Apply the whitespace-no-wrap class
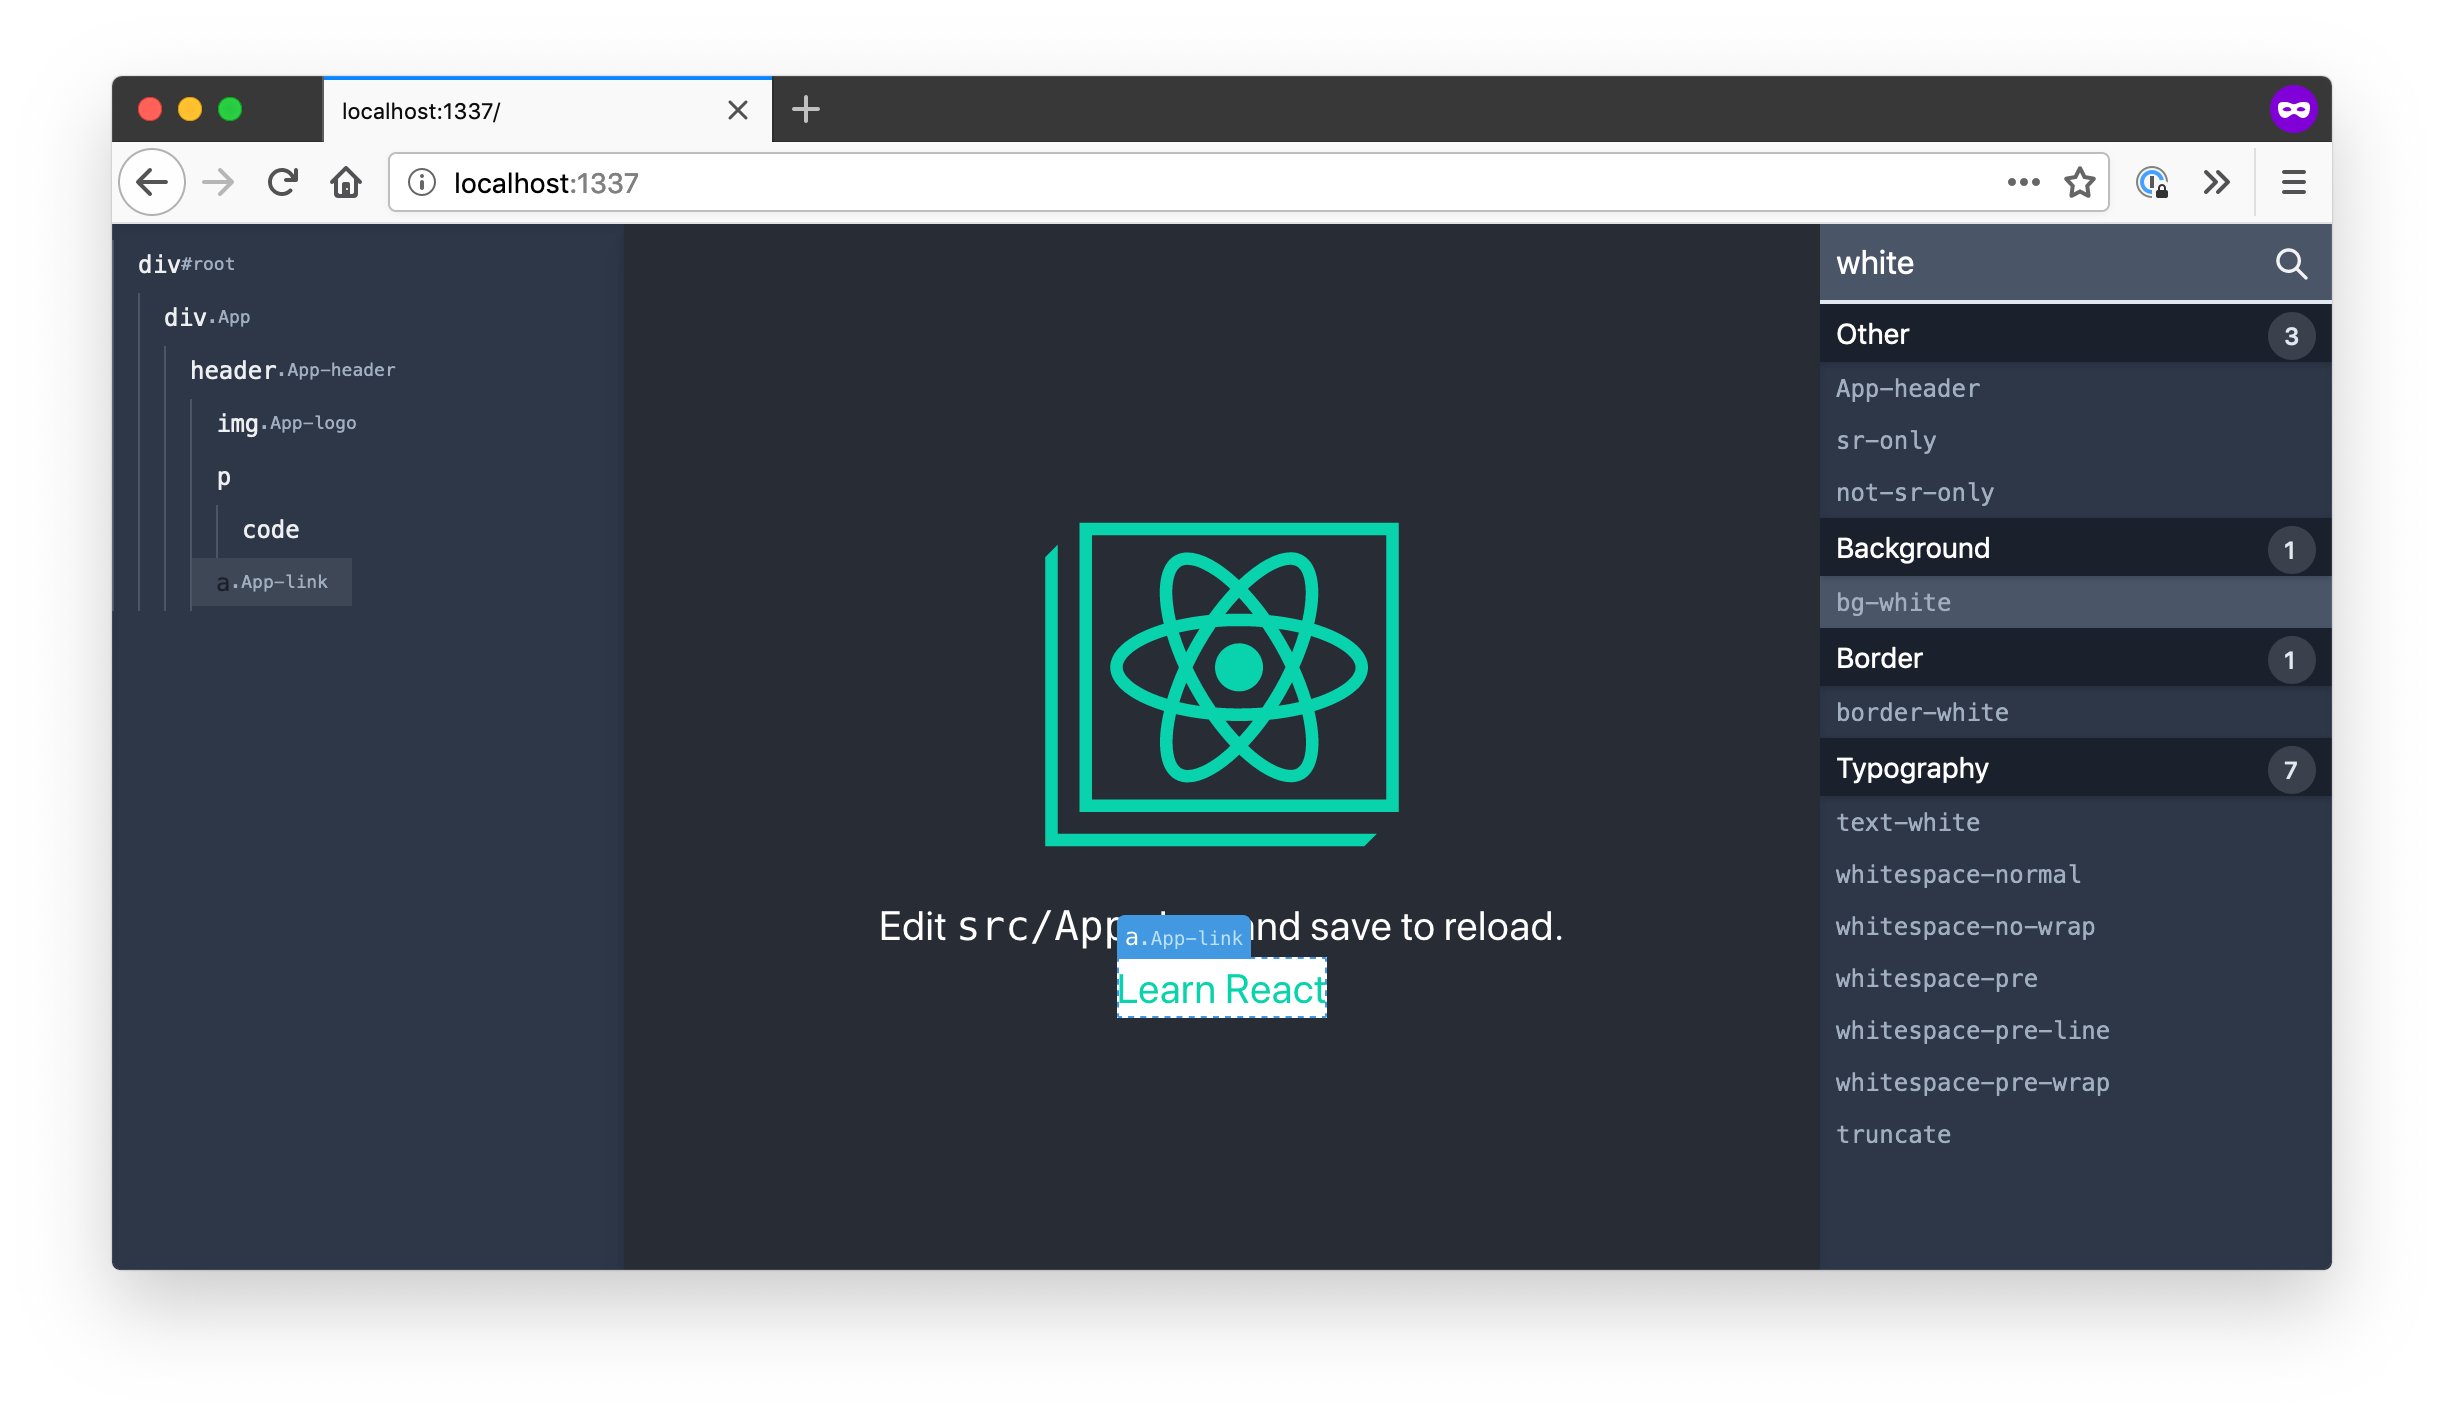The width and height of the screenshot is (2444, 1418). pos(2075,926)
